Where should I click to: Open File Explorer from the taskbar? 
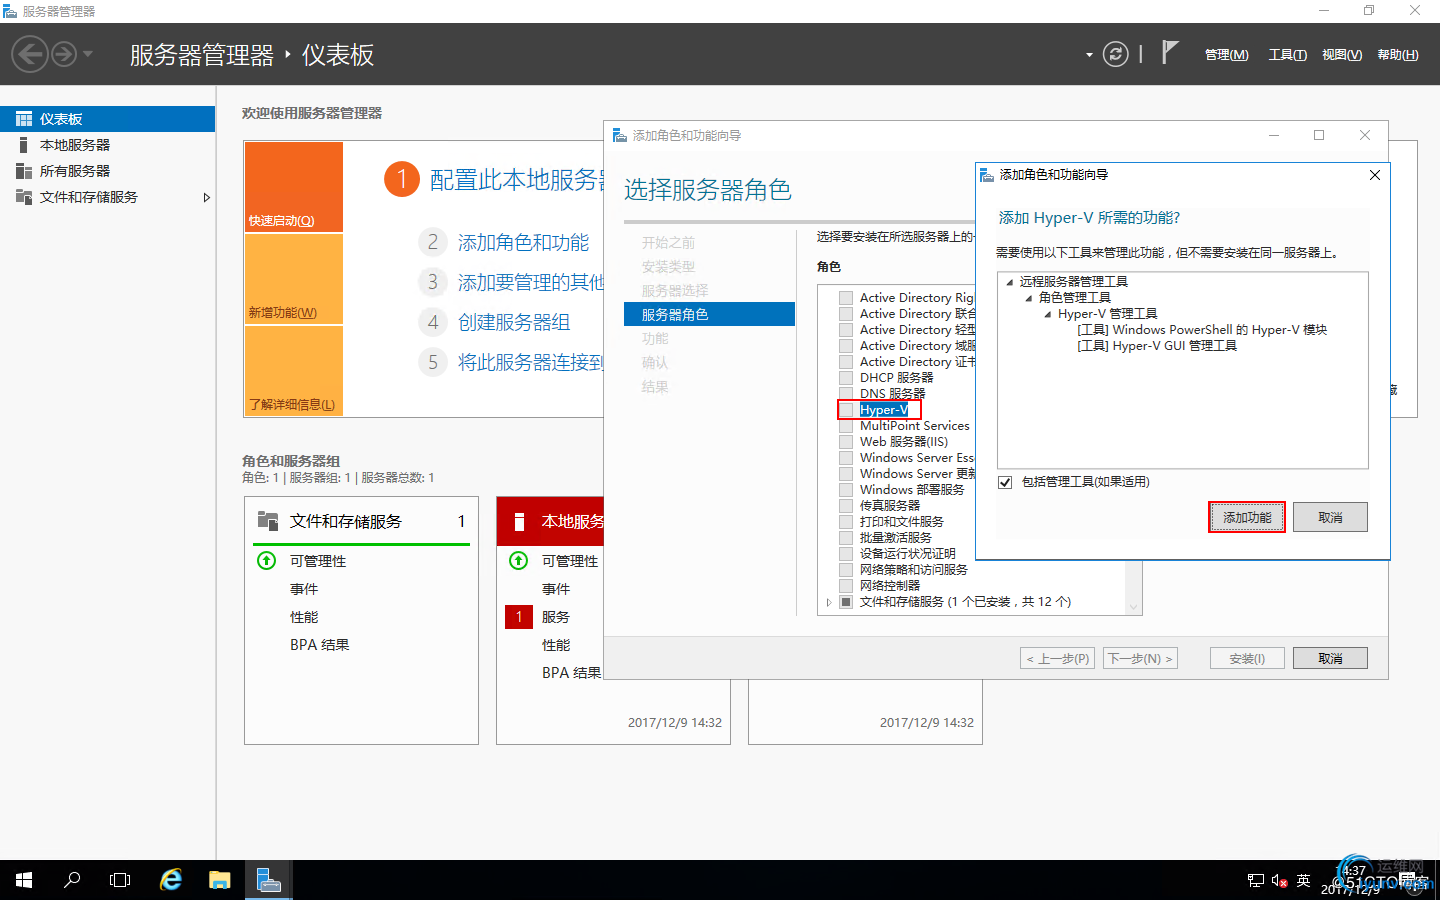point(219,880)
